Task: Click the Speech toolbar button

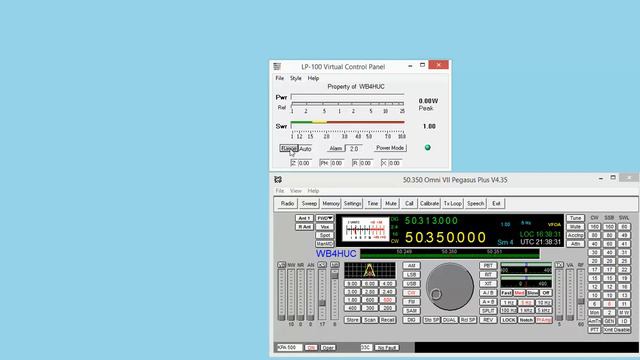Action: point(476,203)
